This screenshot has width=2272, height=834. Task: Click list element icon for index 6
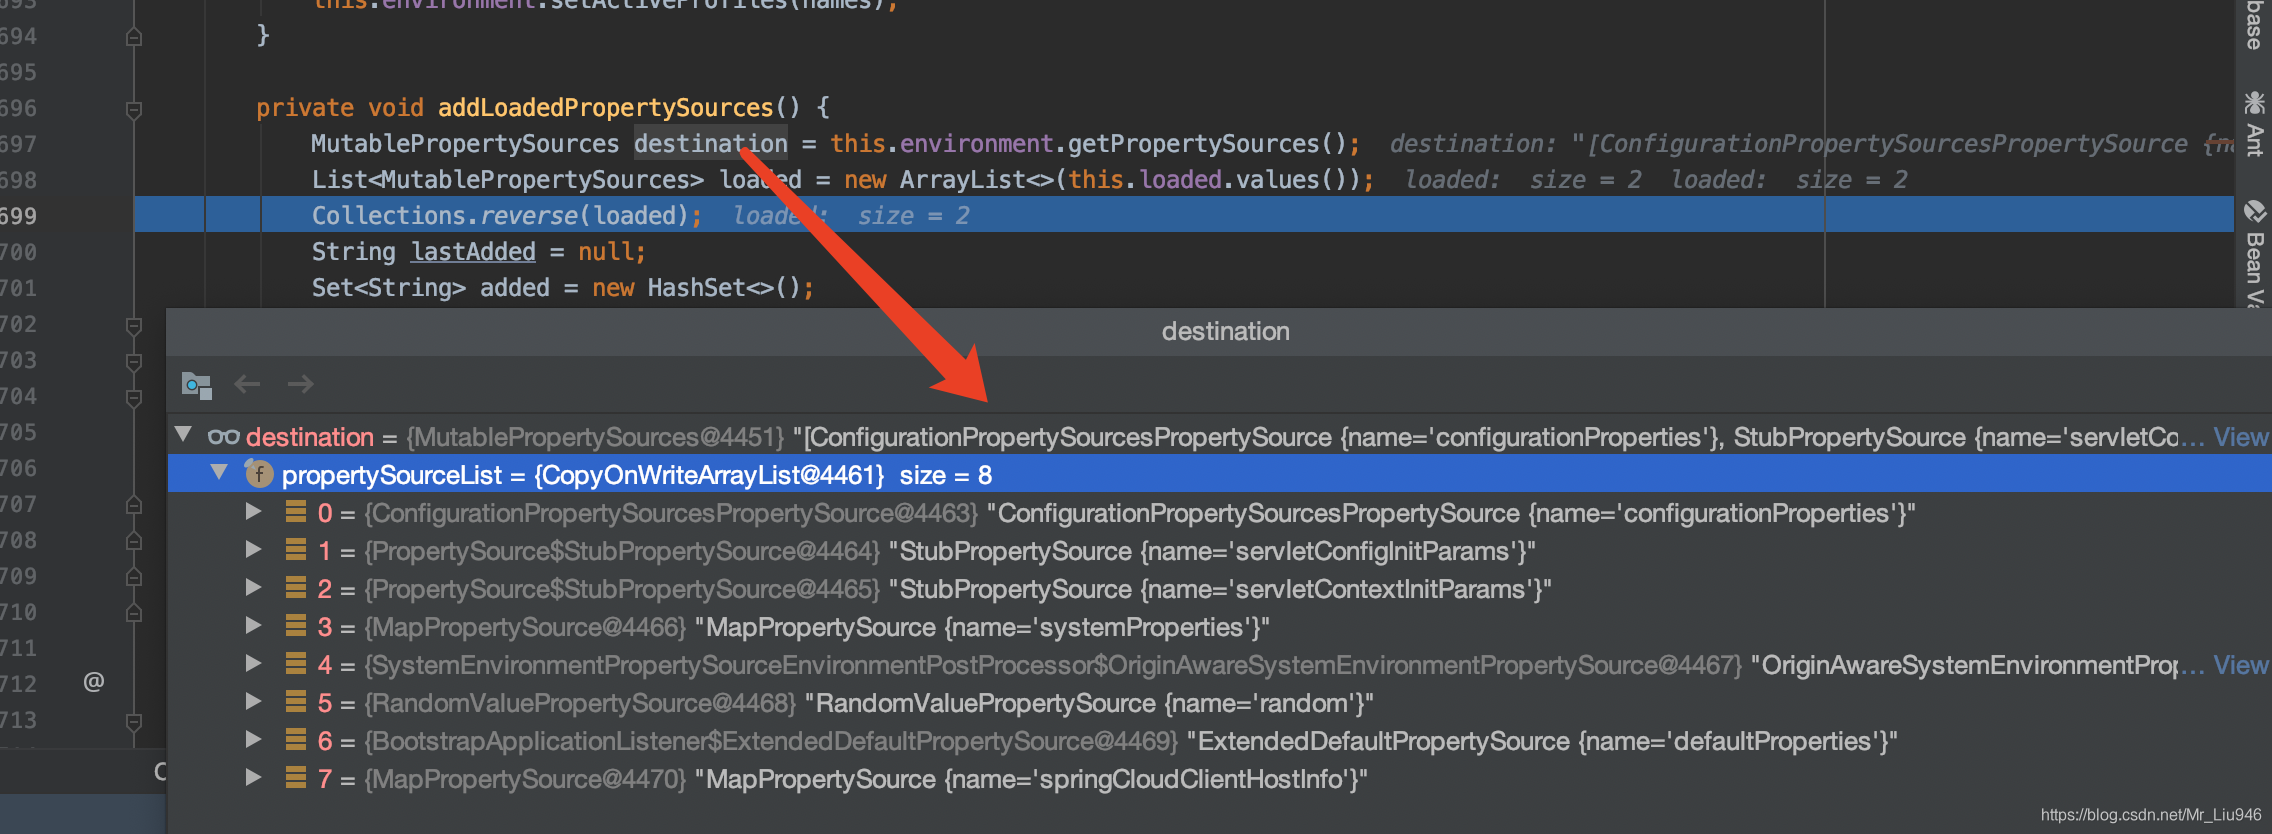[x=296, y=740]
